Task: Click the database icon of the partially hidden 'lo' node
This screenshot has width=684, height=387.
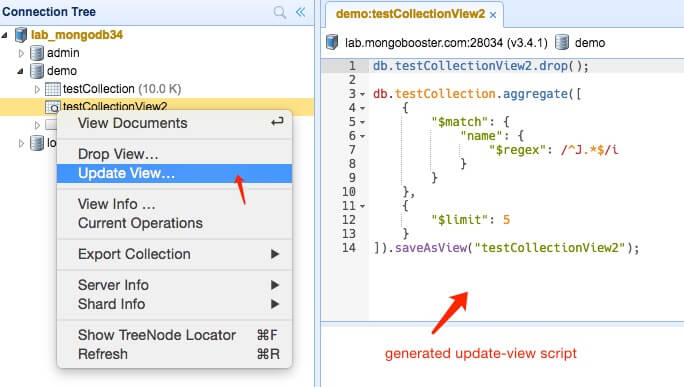Action: pos(37,143)
